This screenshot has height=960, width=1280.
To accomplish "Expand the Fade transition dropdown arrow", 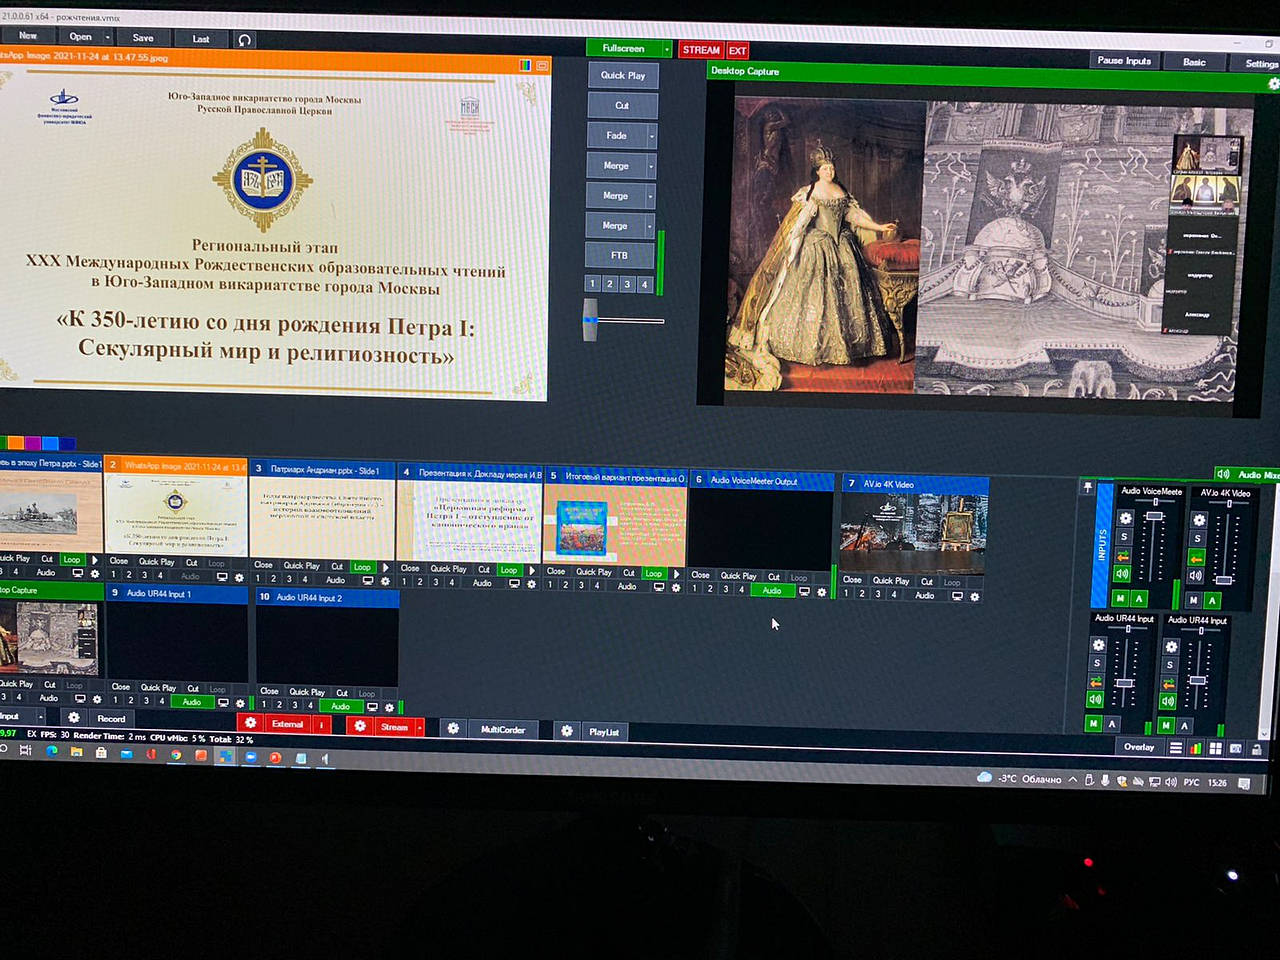I will point(652,136).
